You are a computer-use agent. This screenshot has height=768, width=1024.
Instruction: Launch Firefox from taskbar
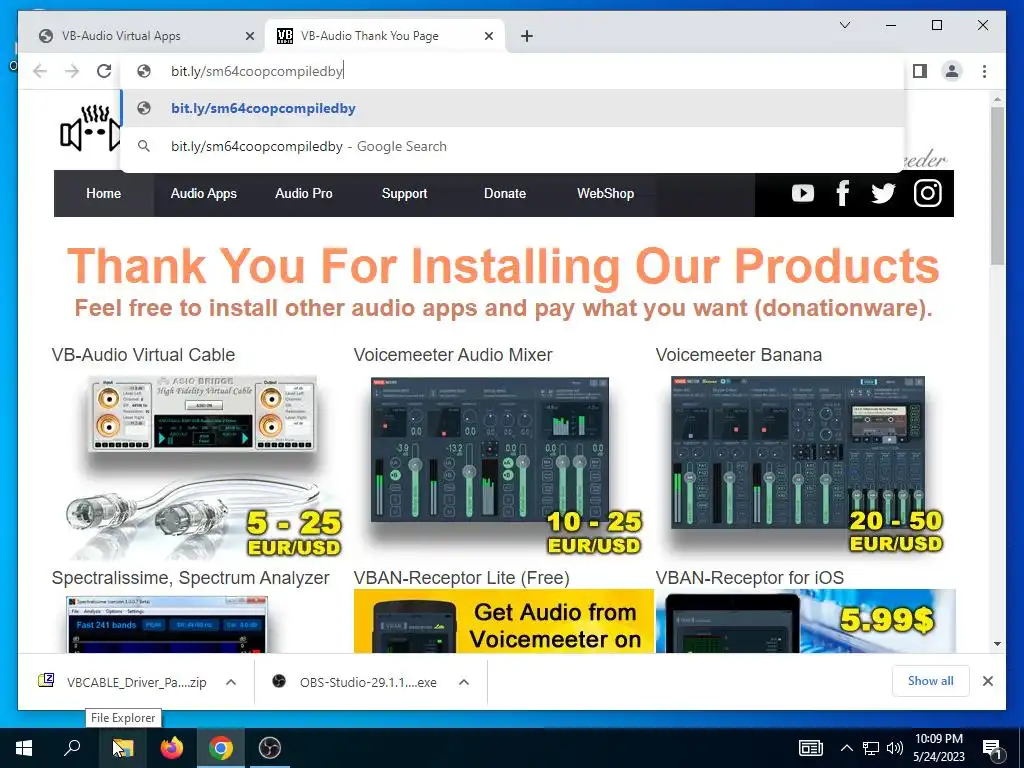(x=172, y=748)
